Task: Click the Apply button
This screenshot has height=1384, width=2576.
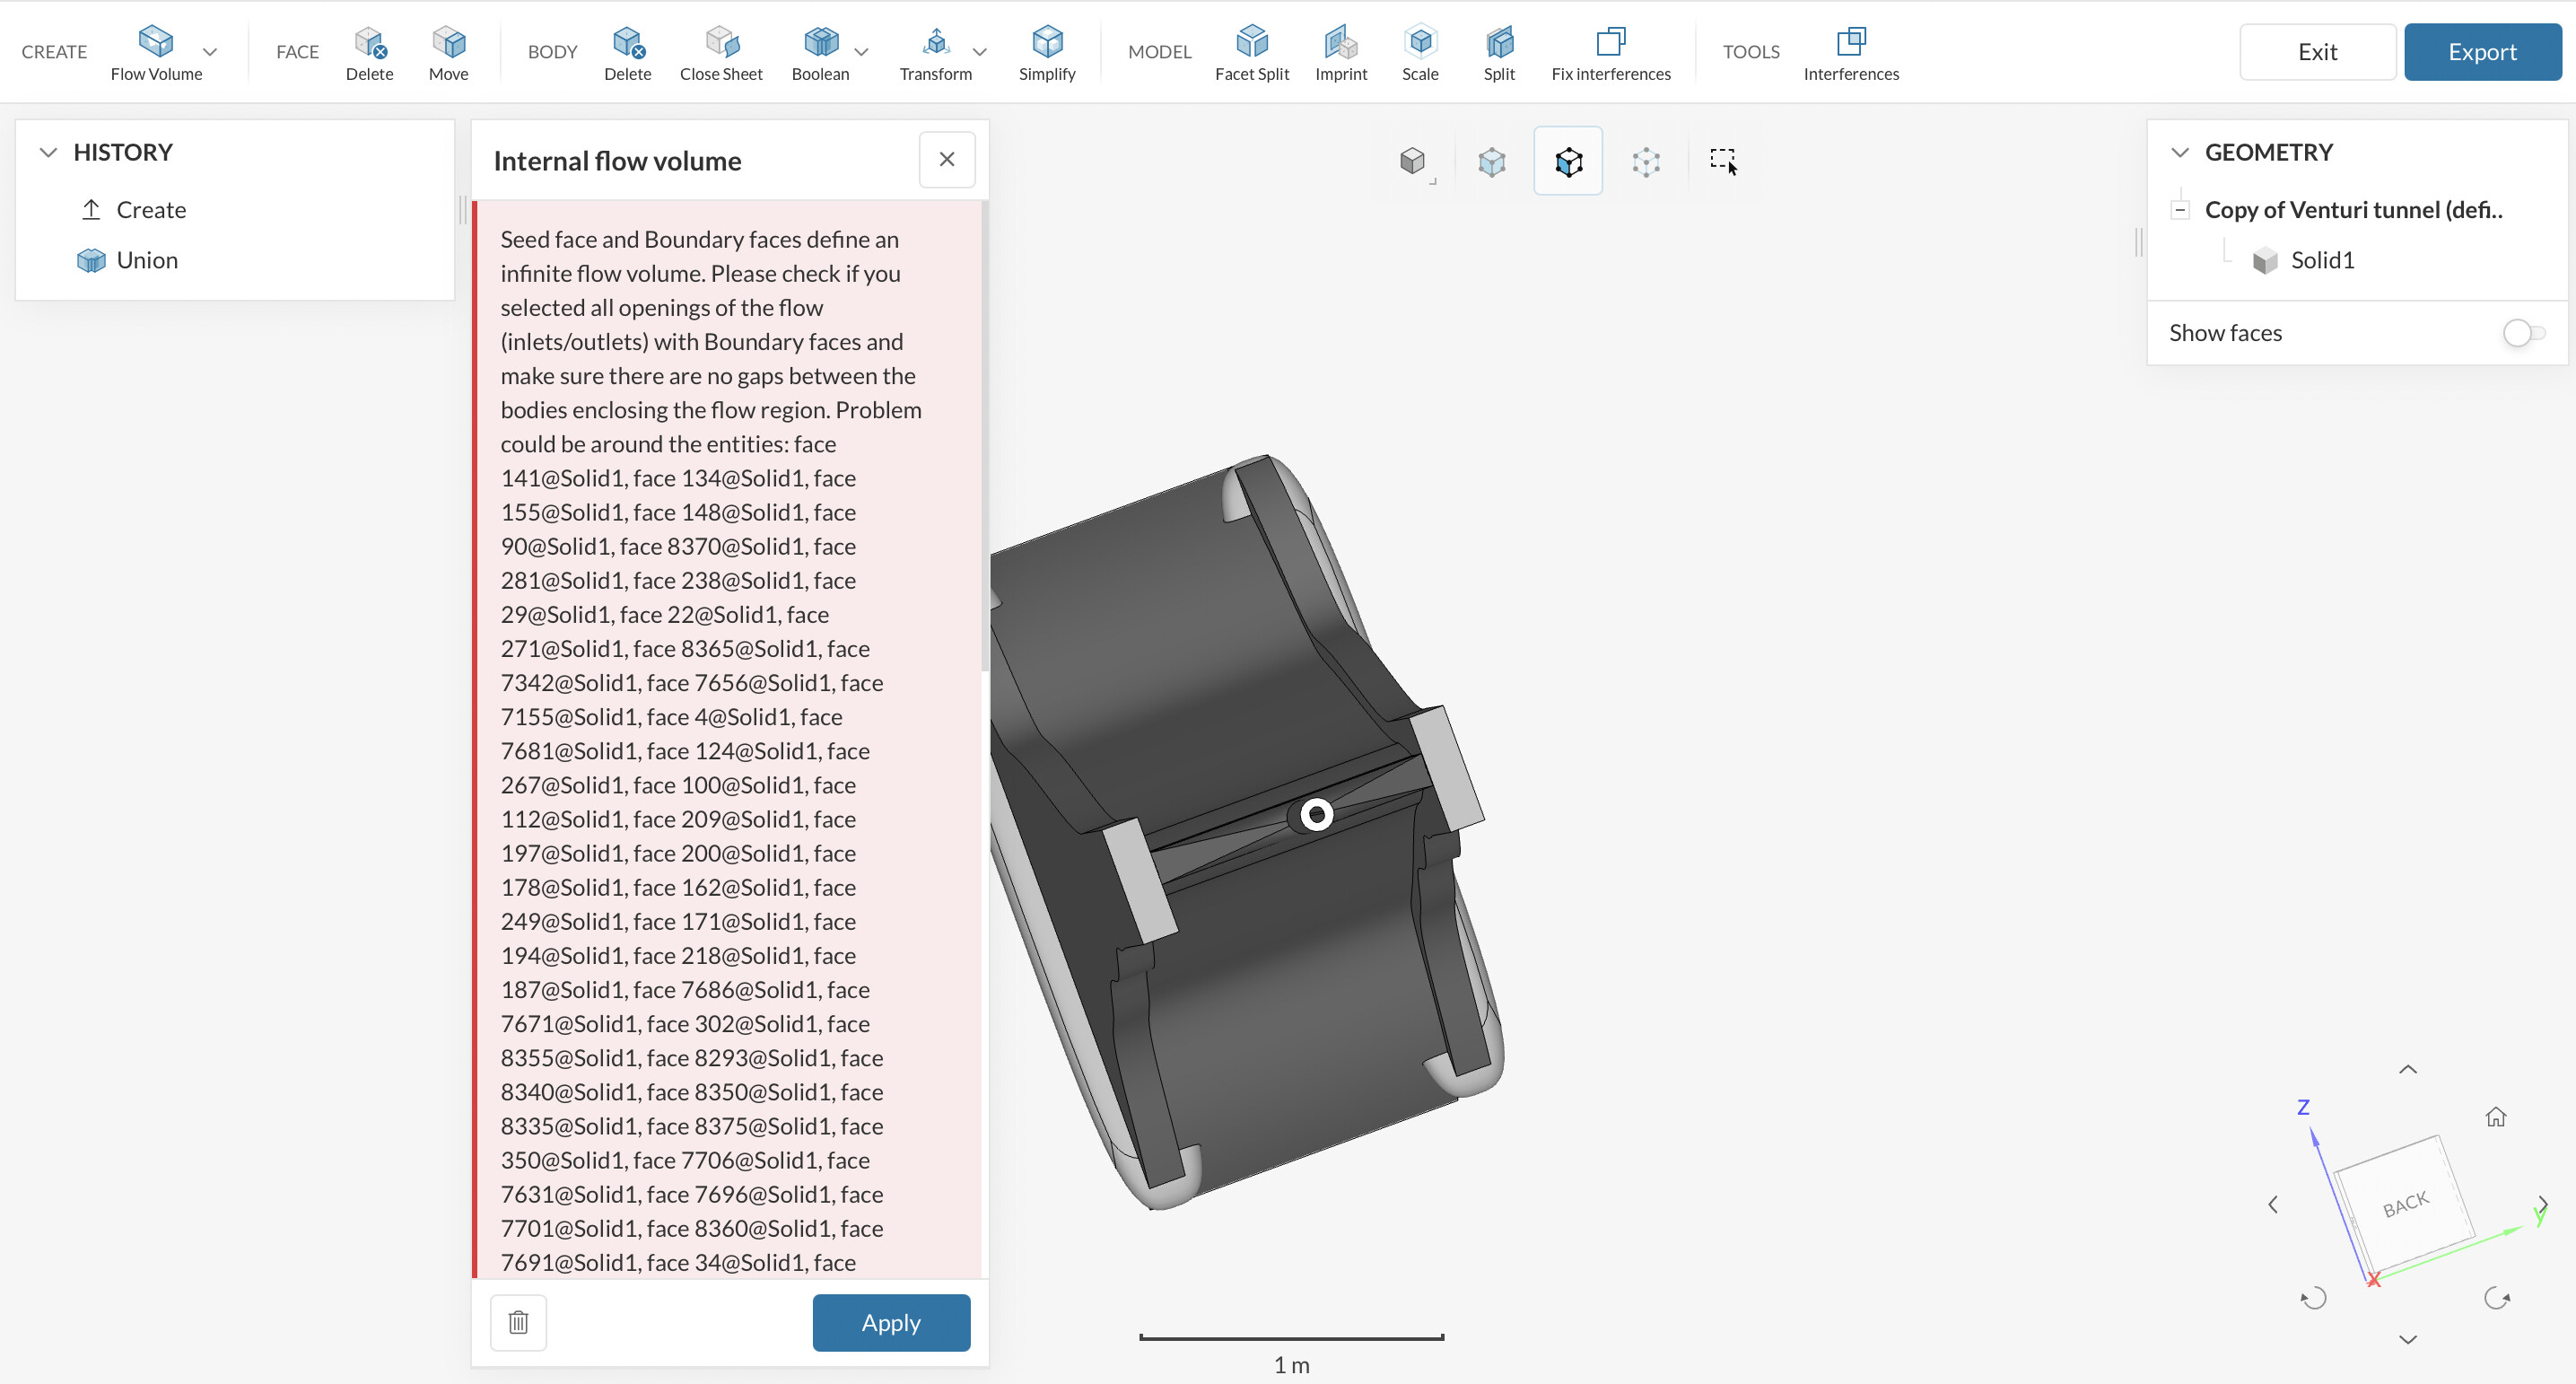Action: tap(890, 1322)
